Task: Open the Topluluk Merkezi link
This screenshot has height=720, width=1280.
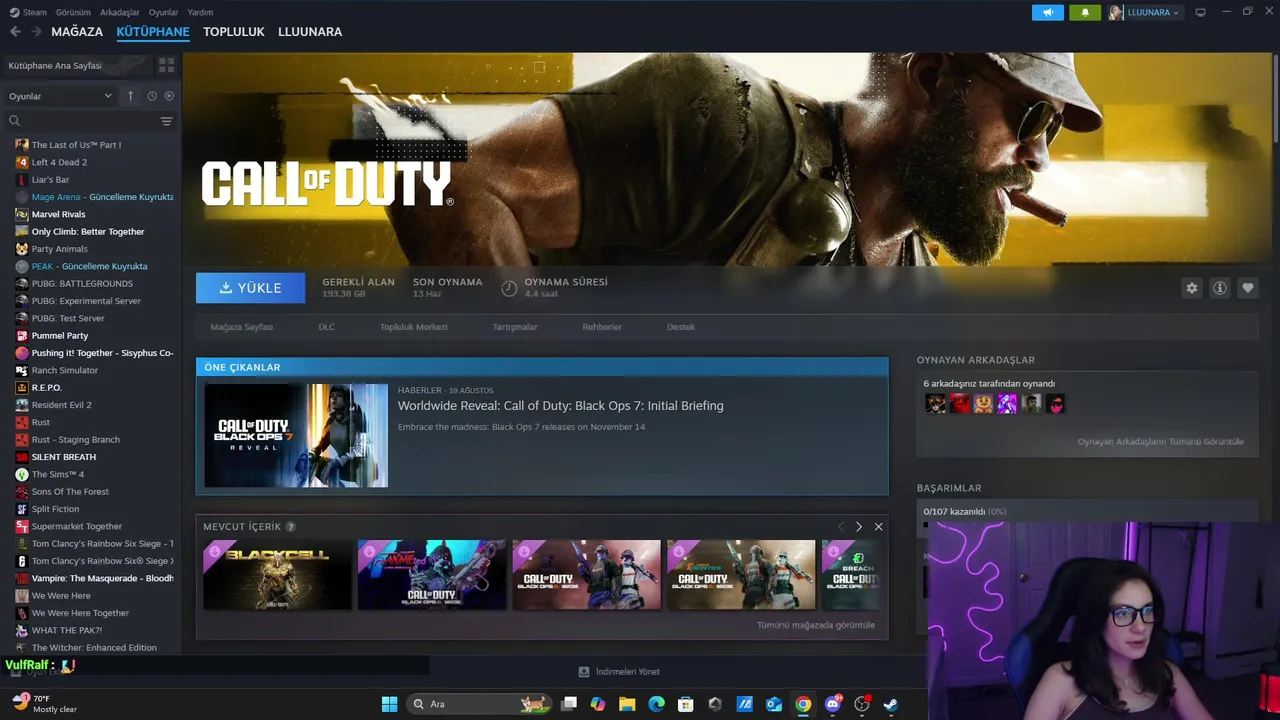Action: click(x=413, y=327)
